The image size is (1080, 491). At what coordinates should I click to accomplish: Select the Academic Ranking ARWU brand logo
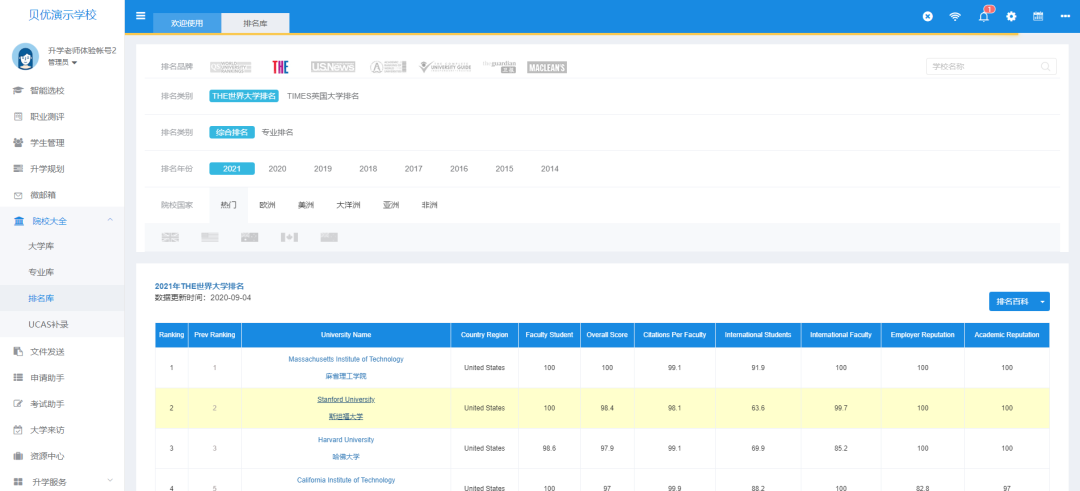click(389, 67)
